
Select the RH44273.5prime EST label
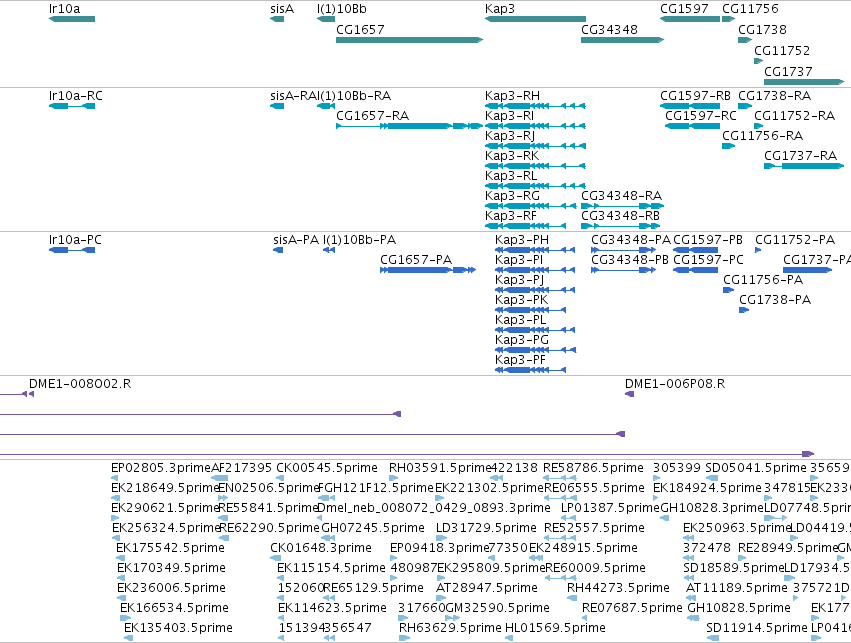point(618,588)
